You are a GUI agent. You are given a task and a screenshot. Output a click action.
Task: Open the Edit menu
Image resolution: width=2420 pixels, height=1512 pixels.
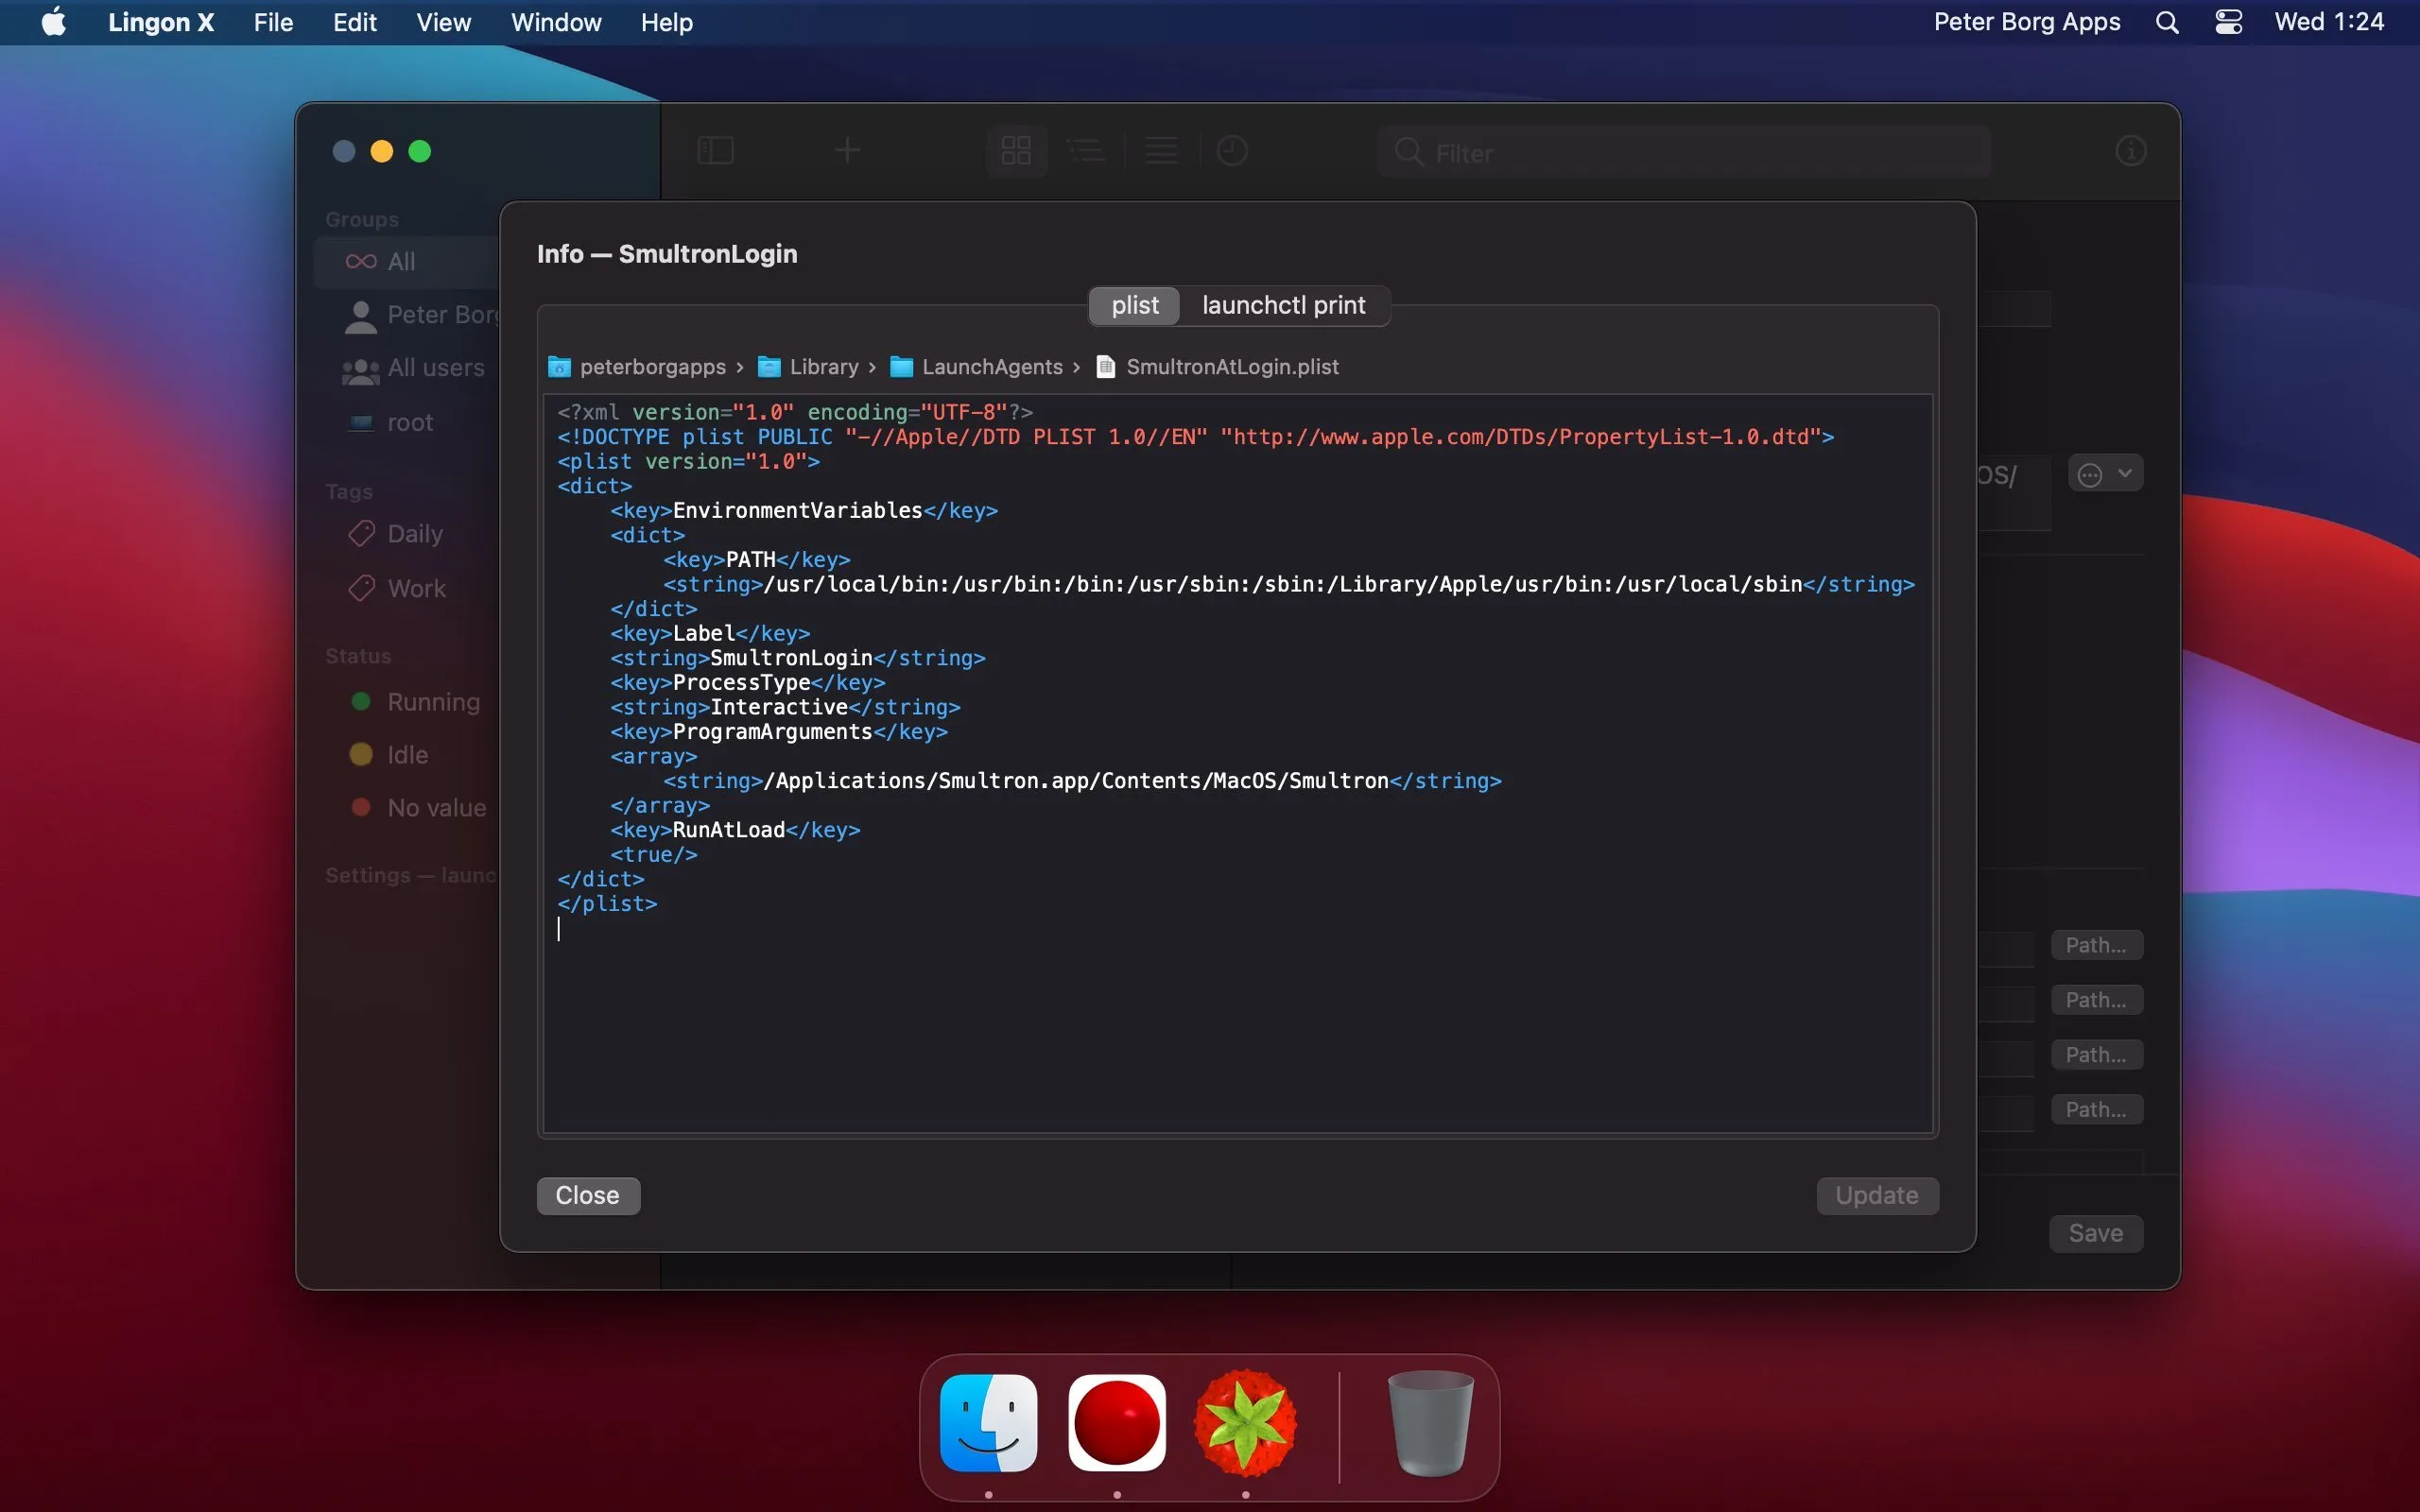coord(355,22)
